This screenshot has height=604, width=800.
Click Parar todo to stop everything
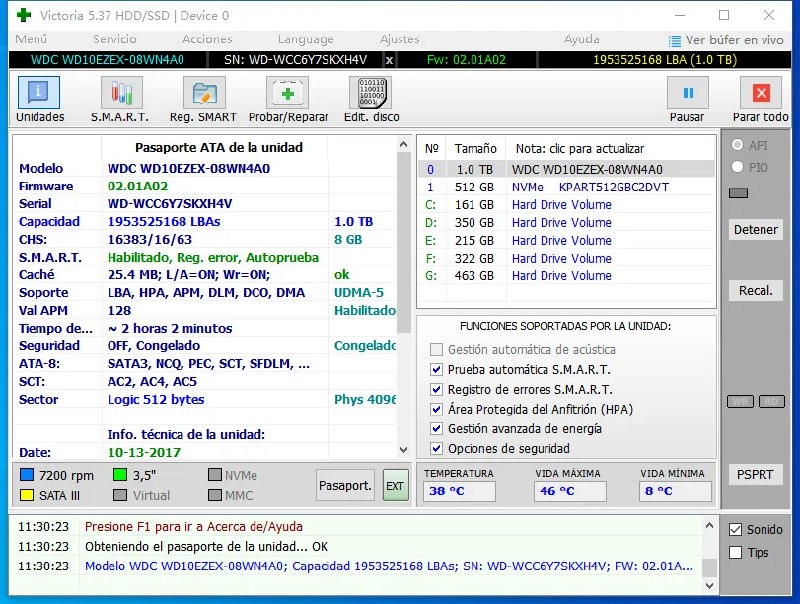[760, 98]
